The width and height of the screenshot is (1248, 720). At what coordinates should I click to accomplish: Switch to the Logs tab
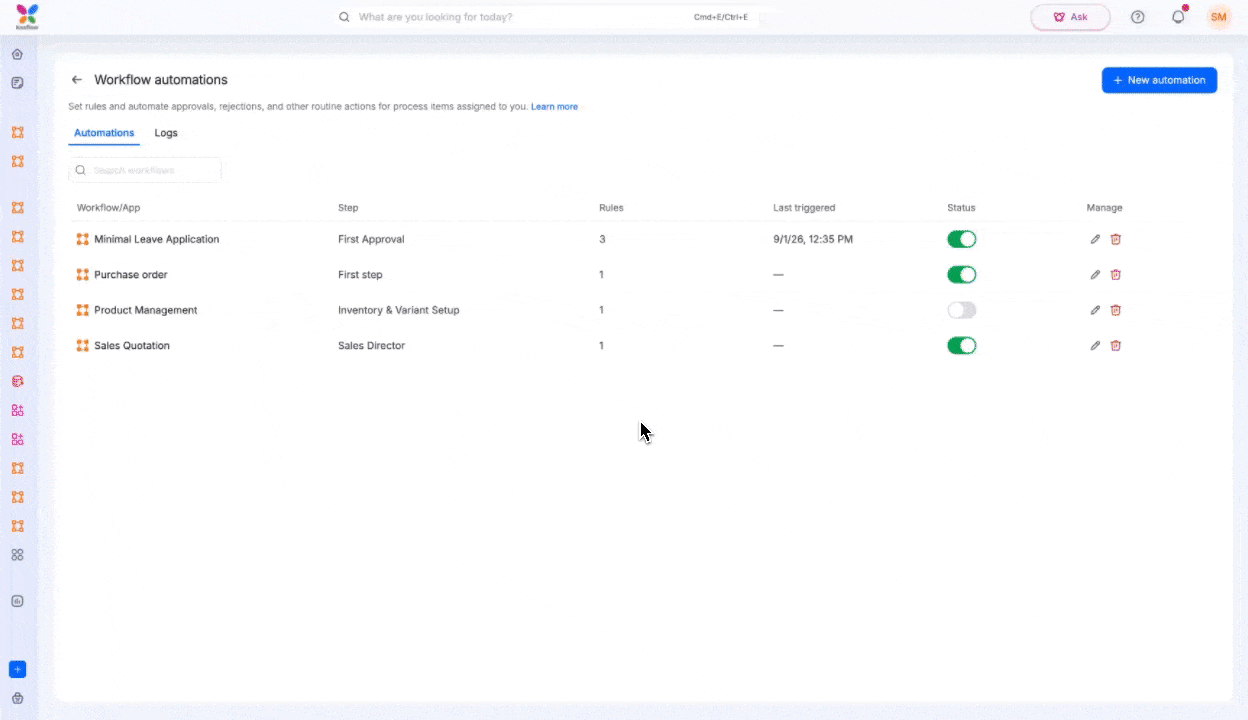166,133
